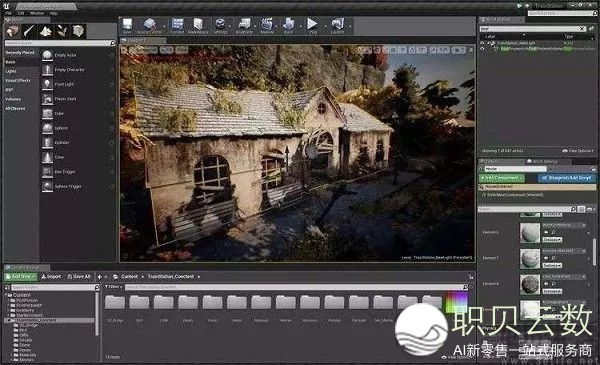
Task: Click the Launch toolbar icon
Action: coord(338,25)
